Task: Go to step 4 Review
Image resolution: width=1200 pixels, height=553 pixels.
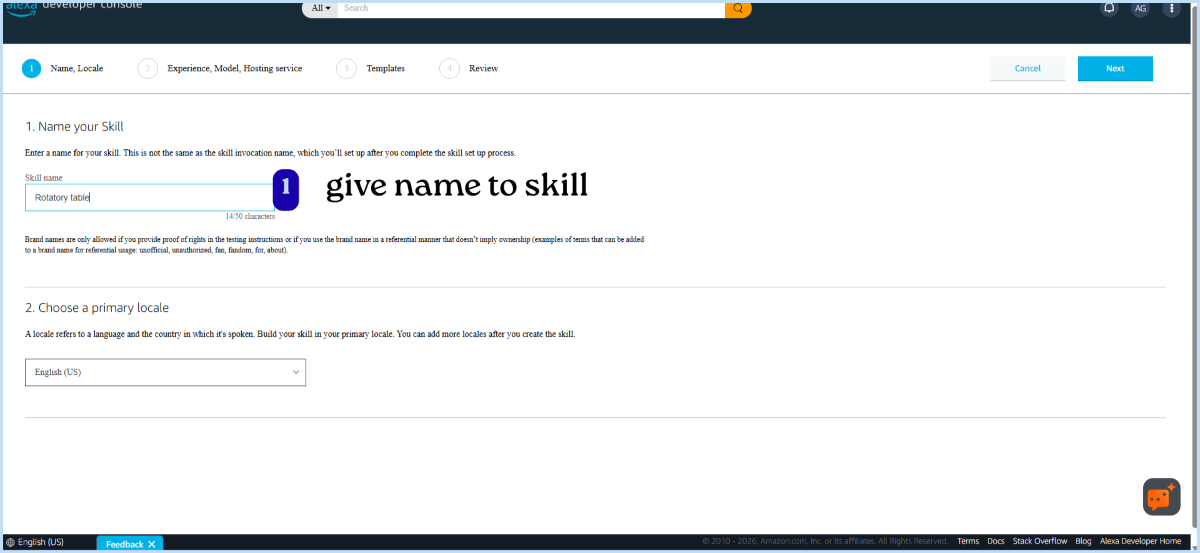Action: [469, 69]
